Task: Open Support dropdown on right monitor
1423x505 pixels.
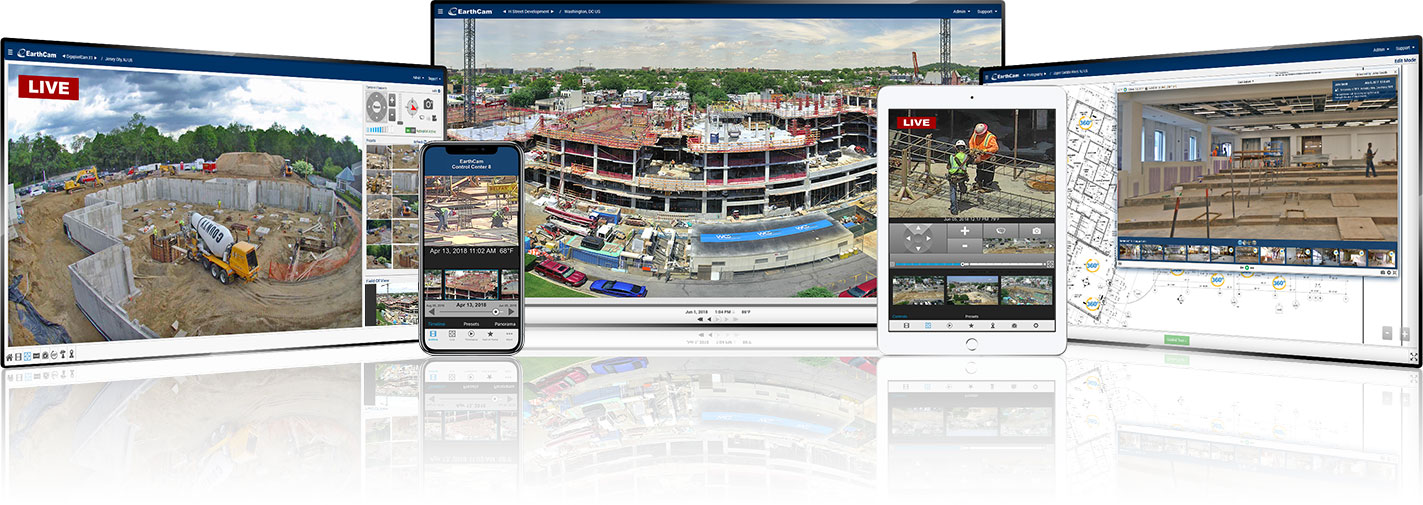Action: pos(1405,48)
